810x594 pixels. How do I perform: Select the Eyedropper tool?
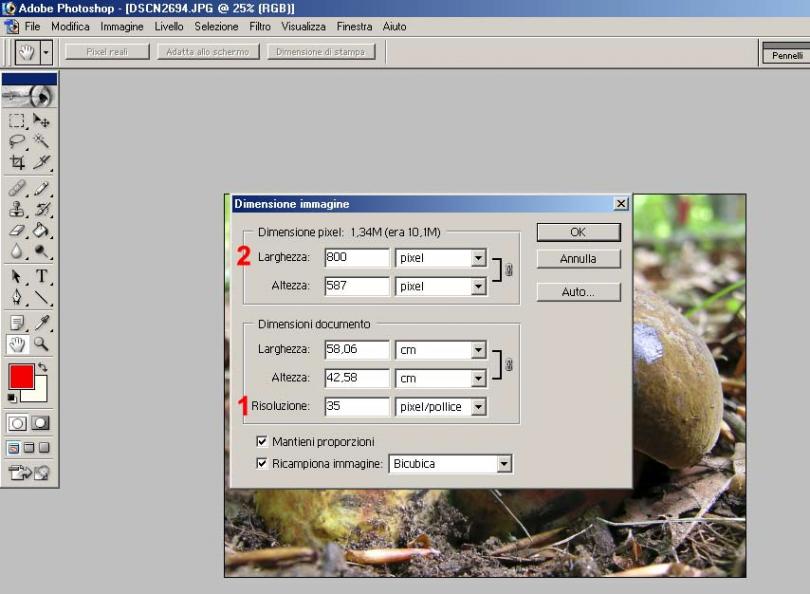(x=41, y=322)
